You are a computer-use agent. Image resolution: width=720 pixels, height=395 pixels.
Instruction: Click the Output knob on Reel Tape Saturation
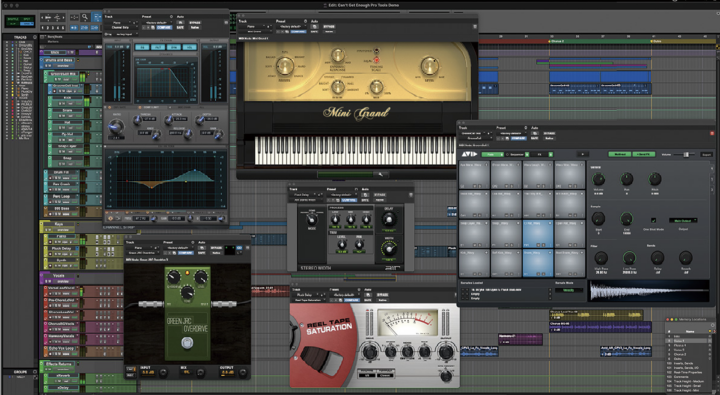(445, 353)
